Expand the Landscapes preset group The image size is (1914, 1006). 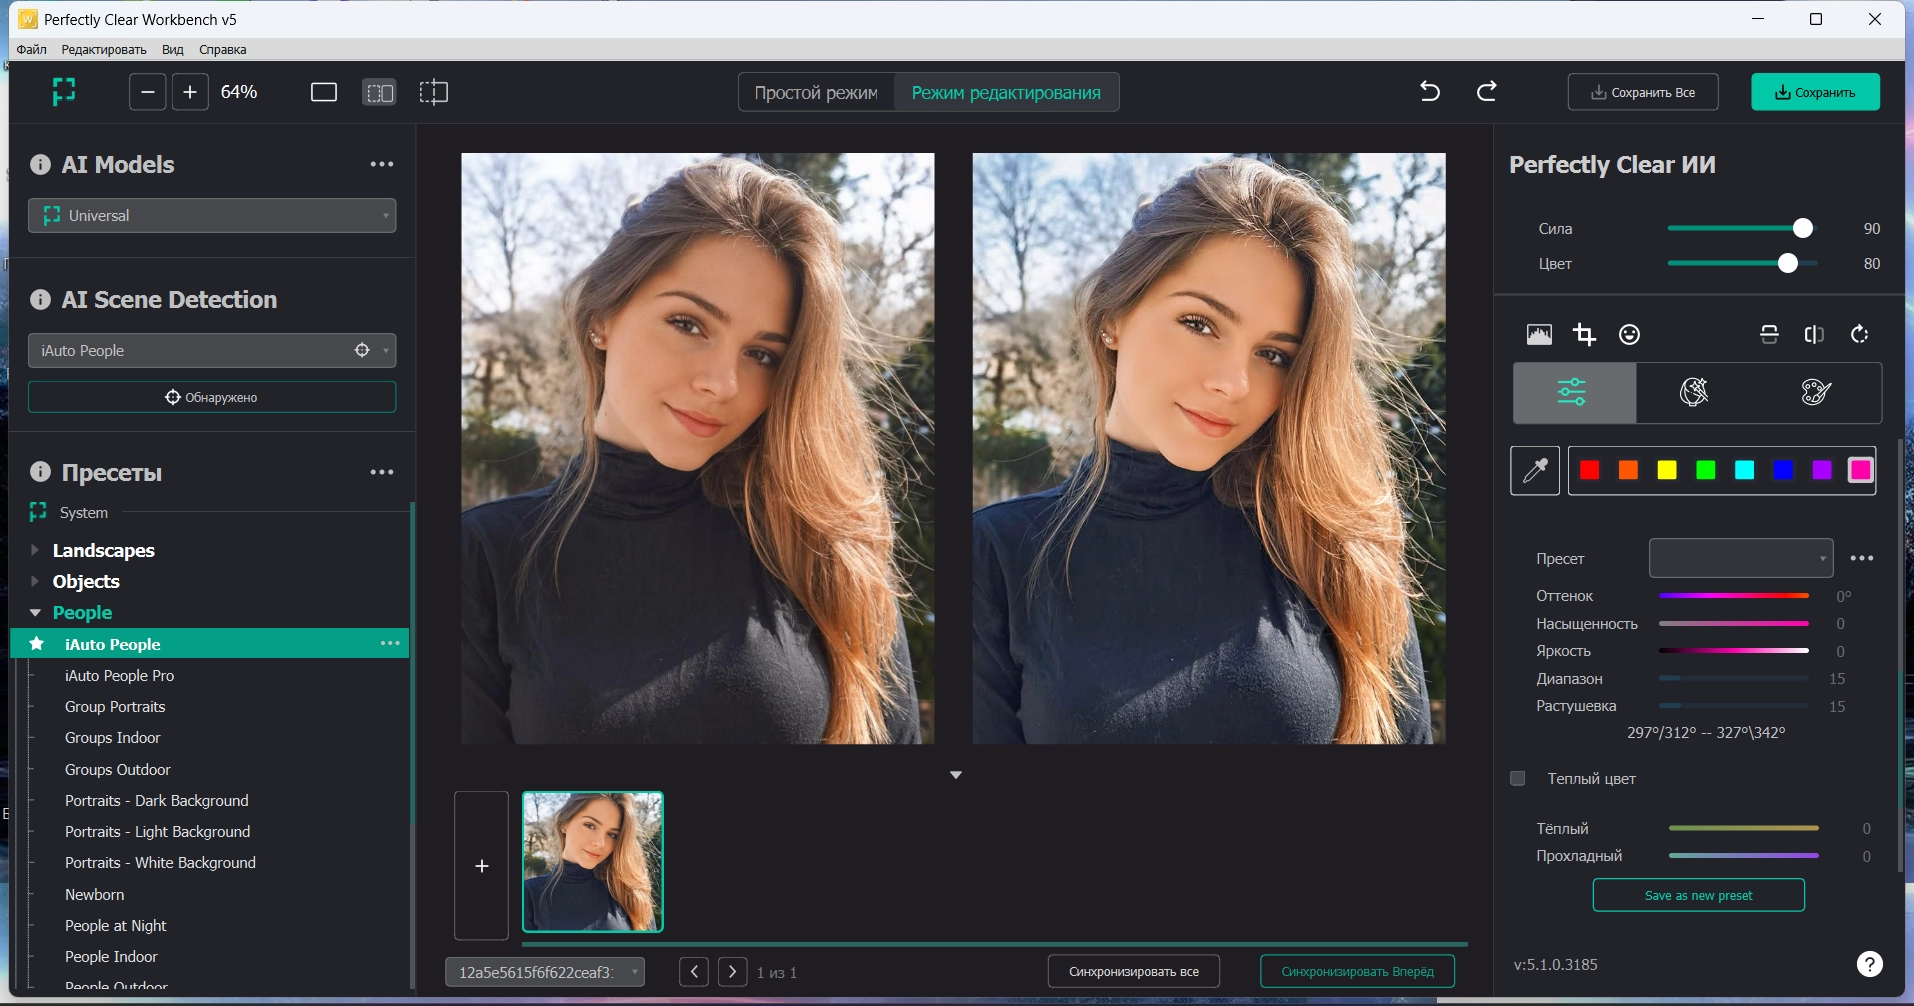[35, 550]
